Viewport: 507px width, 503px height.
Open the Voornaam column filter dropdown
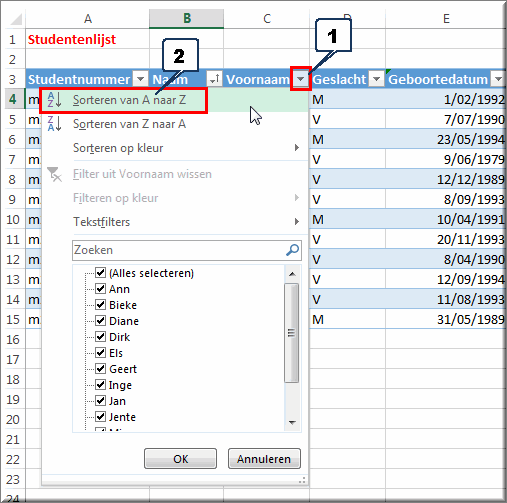click(x=301, y=79)
